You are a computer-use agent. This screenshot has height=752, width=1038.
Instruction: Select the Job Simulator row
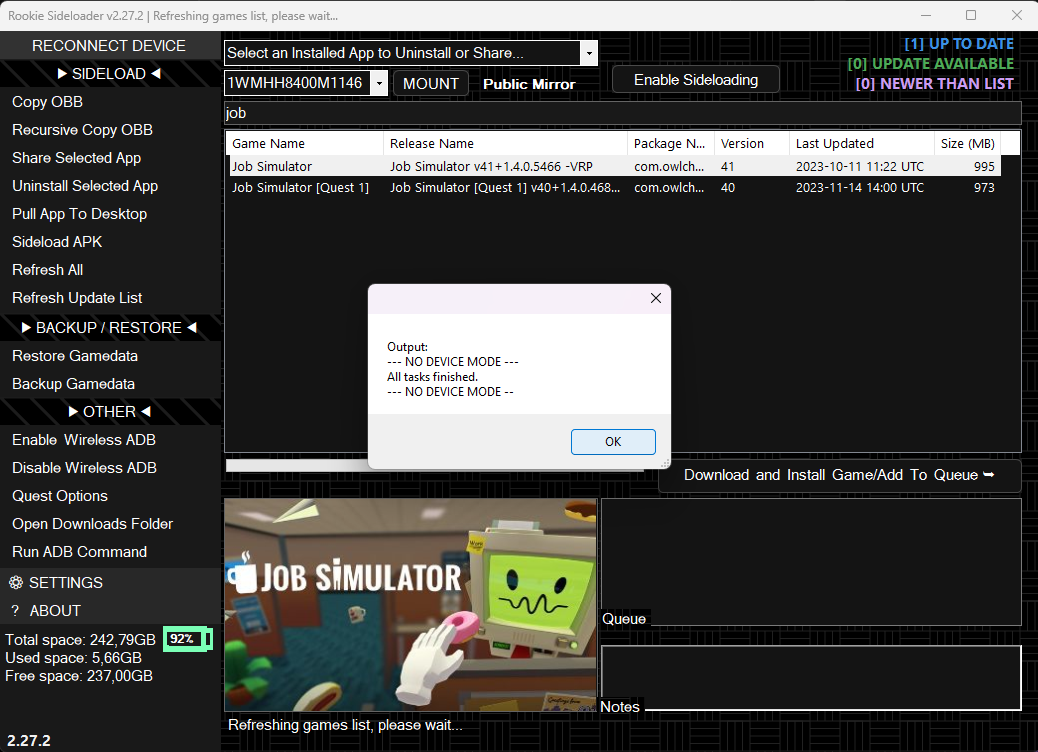pos(614,166)
